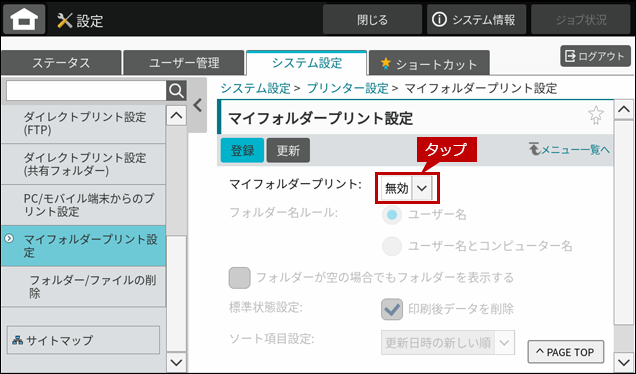Add page to shortcuts with star icon
The image size is (636, 374).
(595, 115)
